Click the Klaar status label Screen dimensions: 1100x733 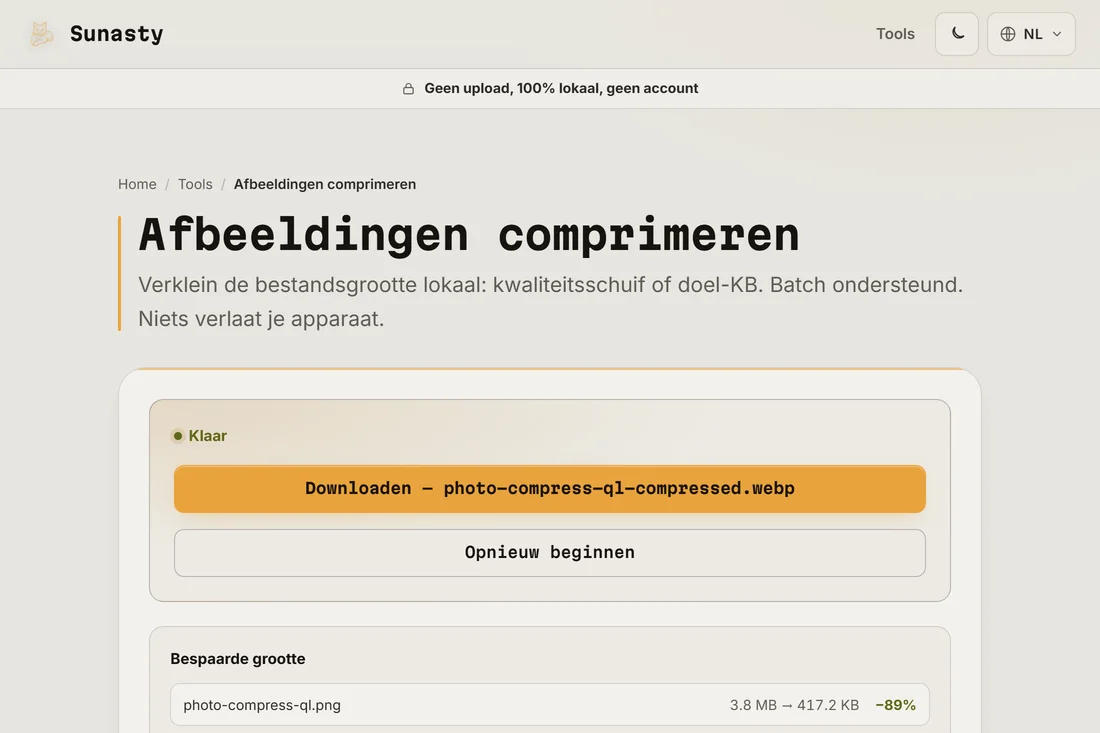tap(208, 436)
